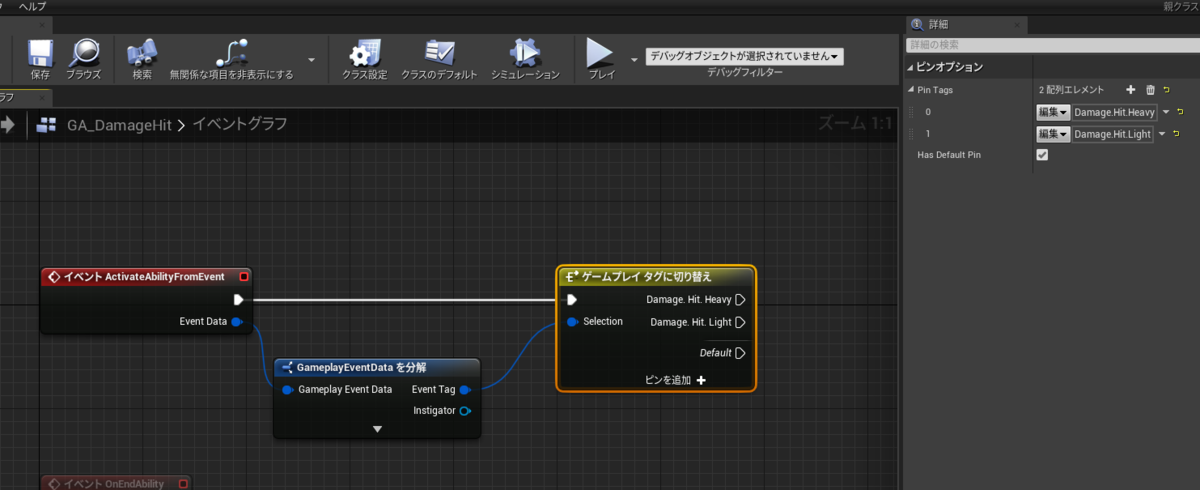The height and width of the screenshot is (490, 1200).
Task: Click the 親クラス label at top right
Action: (x=1181, y=6)
